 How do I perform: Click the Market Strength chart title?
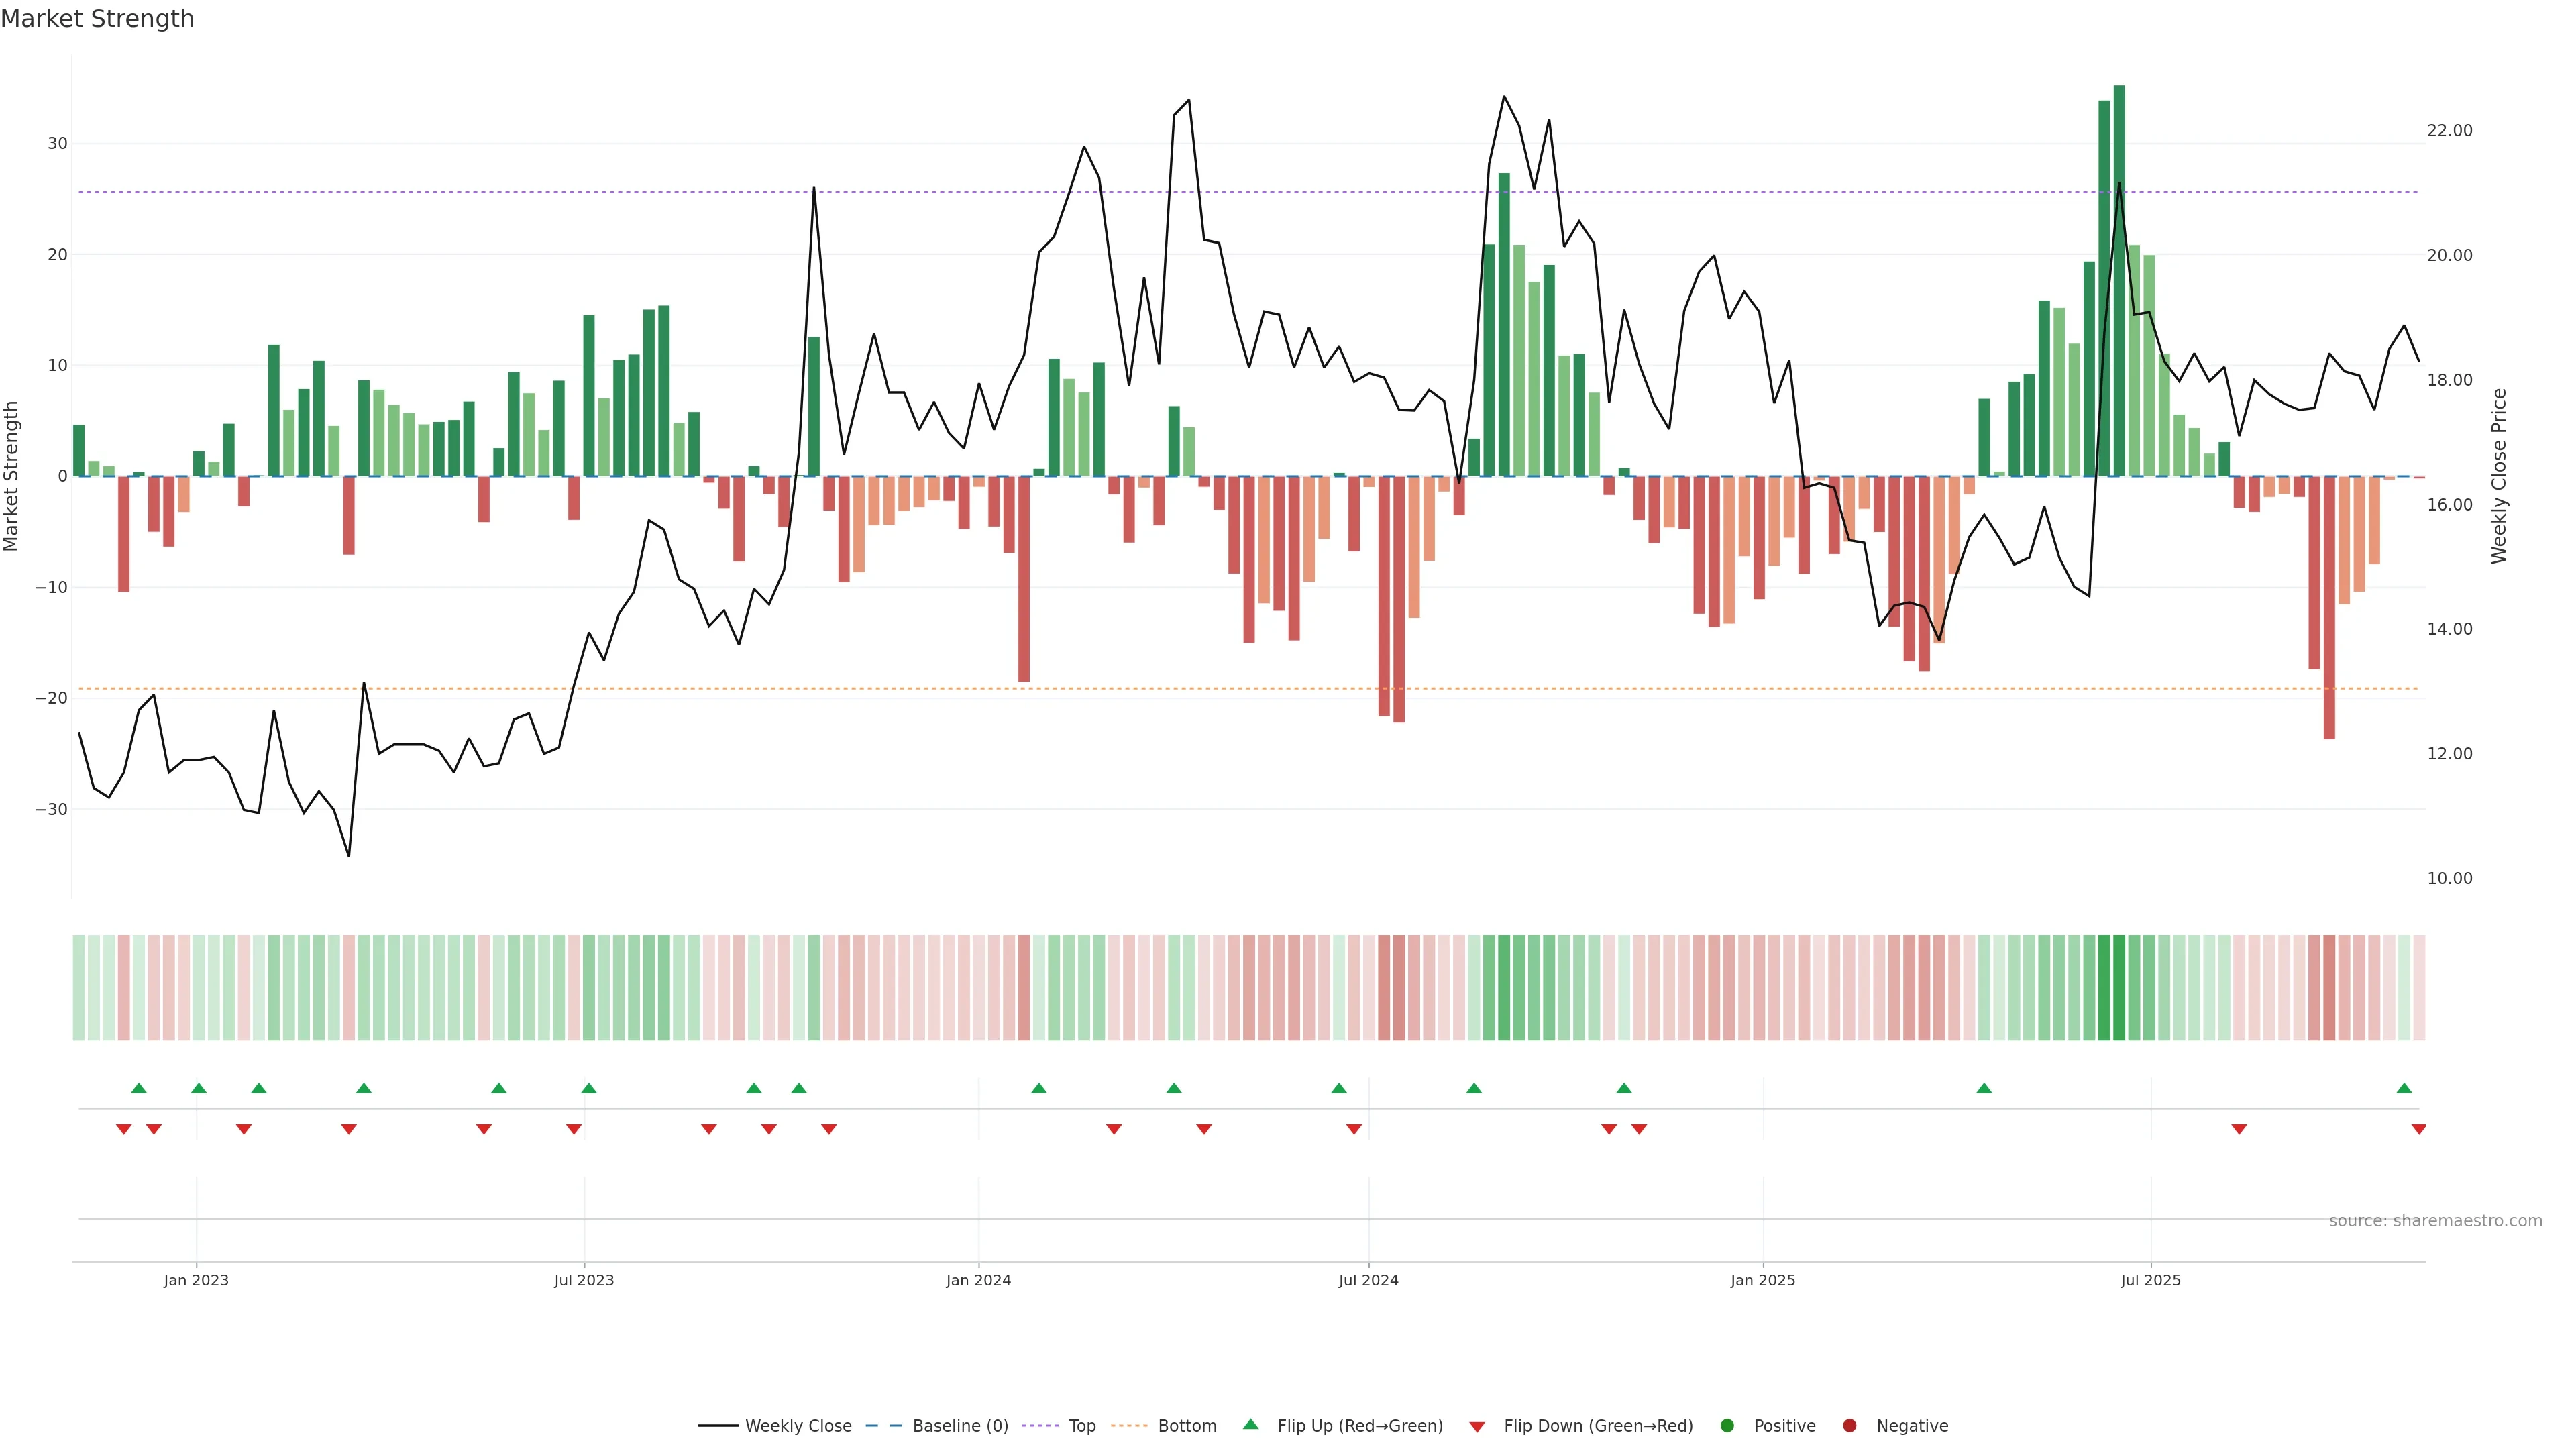[x=97, y=19]
